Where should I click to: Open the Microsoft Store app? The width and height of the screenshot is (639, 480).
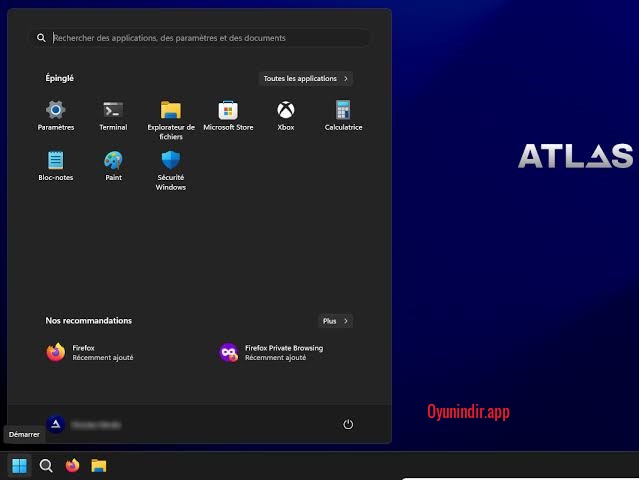228,115
